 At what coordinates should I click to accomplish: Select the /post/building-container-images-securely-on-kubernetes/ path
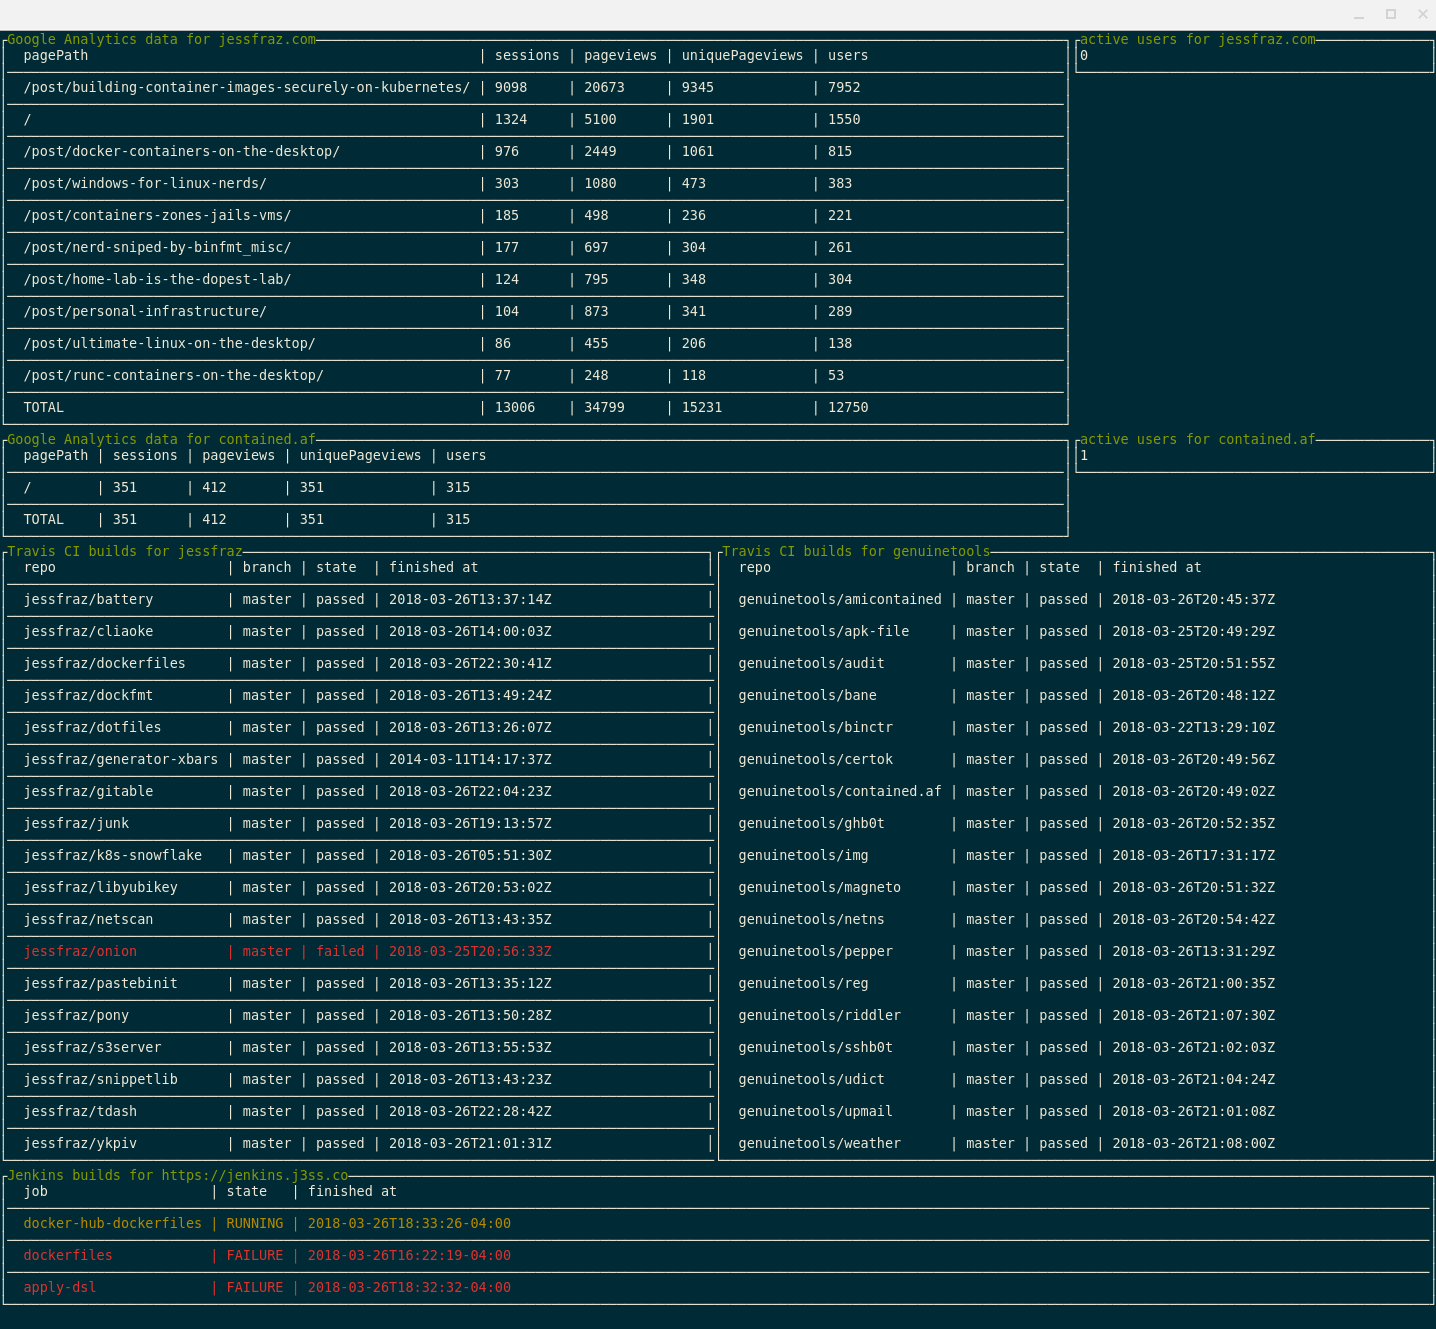click(x=247, y=88)
